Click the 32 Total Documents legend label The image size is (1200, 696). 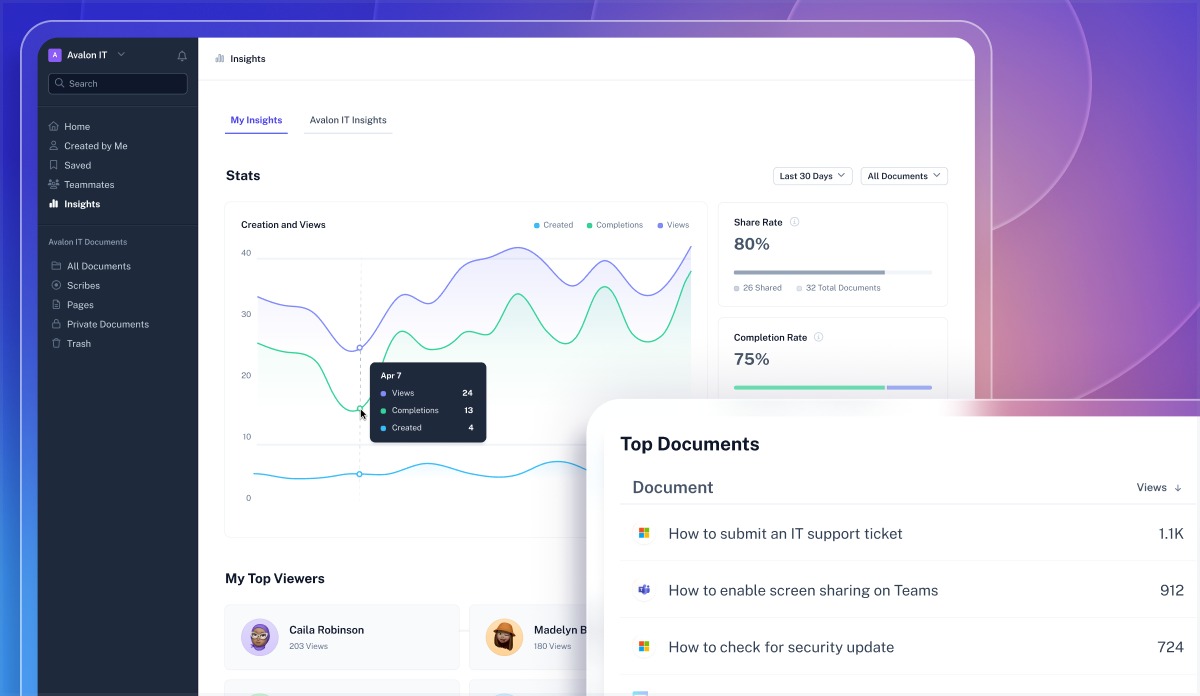click(843, 288)
